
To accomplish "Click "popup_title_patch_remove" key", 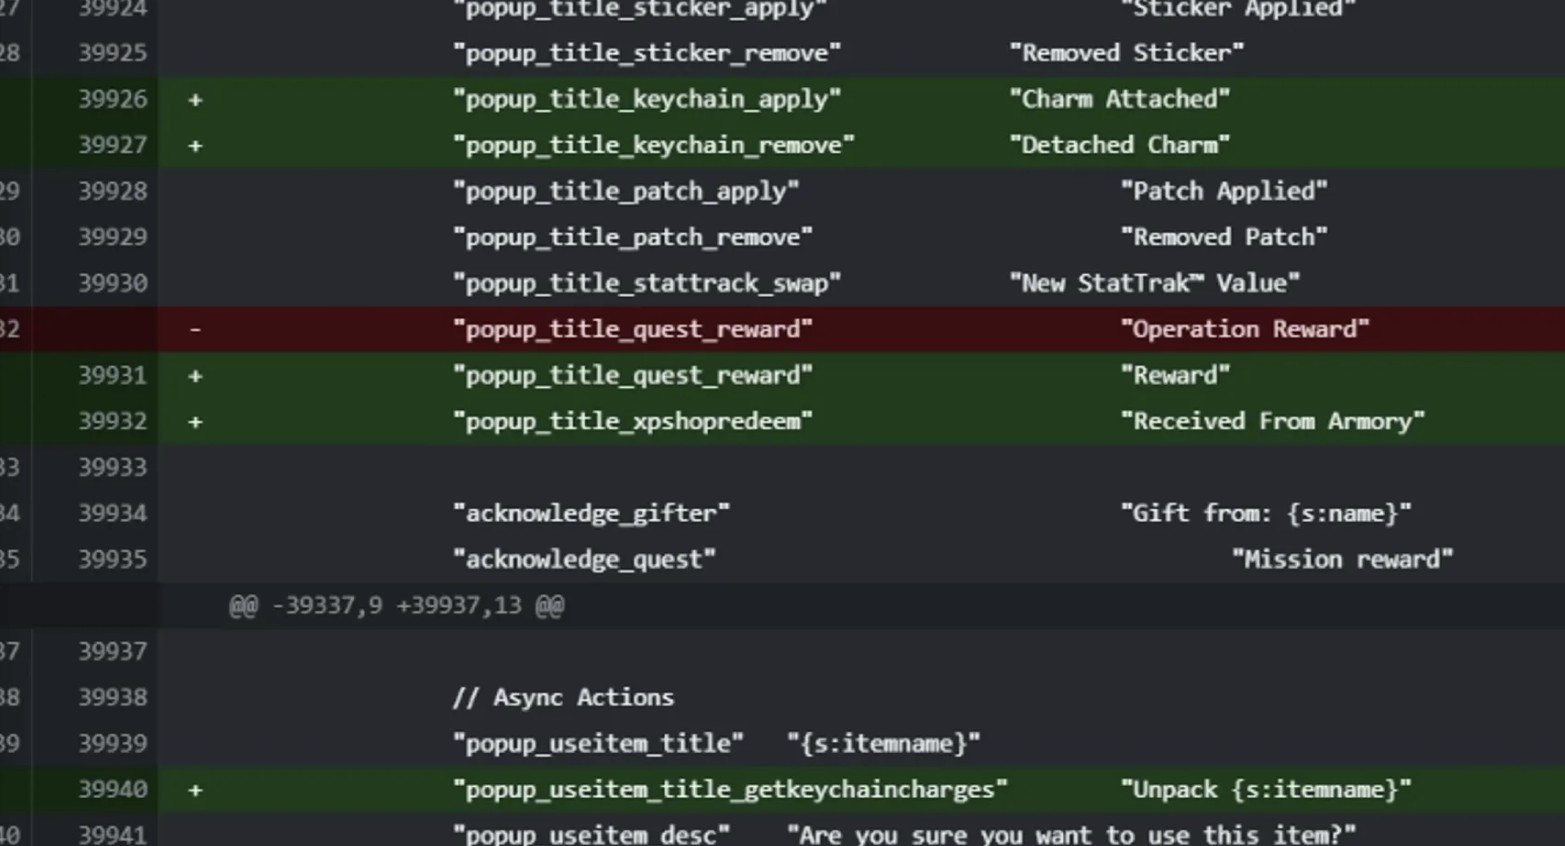I will click(633, 237).
